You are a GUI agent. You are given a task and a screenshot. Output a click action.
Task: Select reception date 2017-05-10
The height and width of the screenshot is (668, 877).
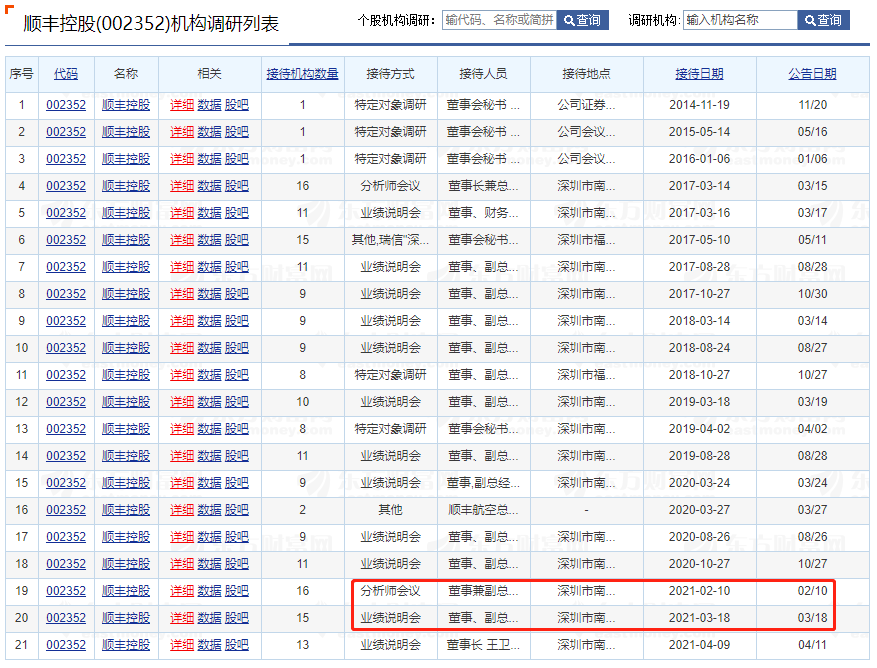[x=700, y=240]
